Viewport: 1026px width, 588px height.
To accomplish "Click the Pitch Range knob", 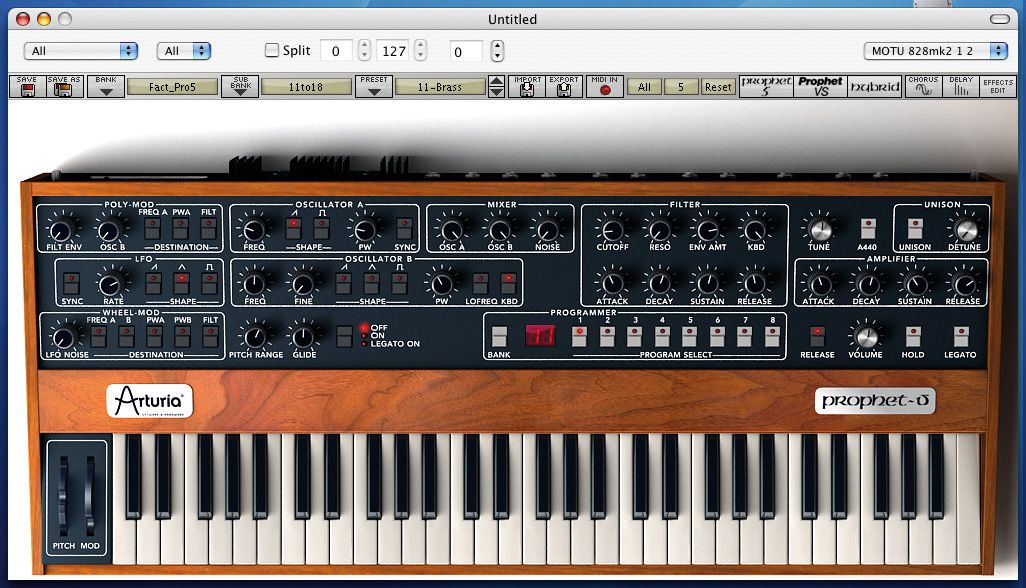I will coord(255,337).
